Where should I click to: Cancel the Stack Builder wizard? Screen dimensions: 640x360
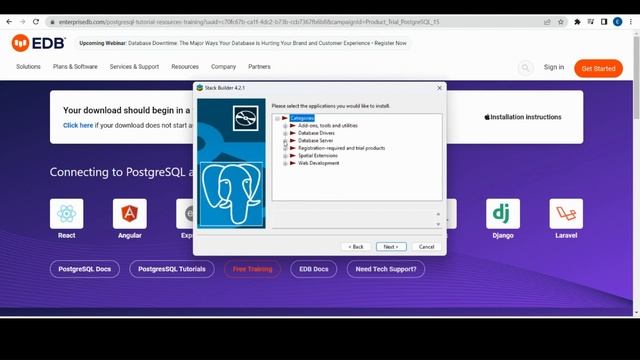pyautogui.click(x=427, y=247)
